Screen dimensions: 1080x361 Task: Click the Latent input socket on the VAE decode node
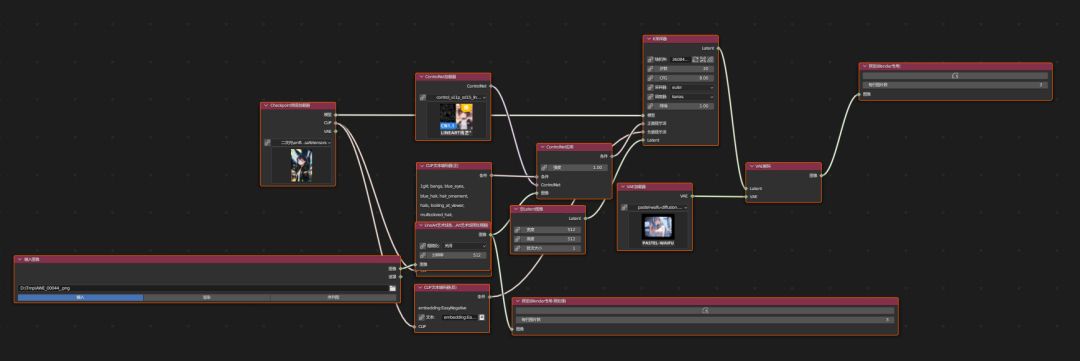pos(746,188)
